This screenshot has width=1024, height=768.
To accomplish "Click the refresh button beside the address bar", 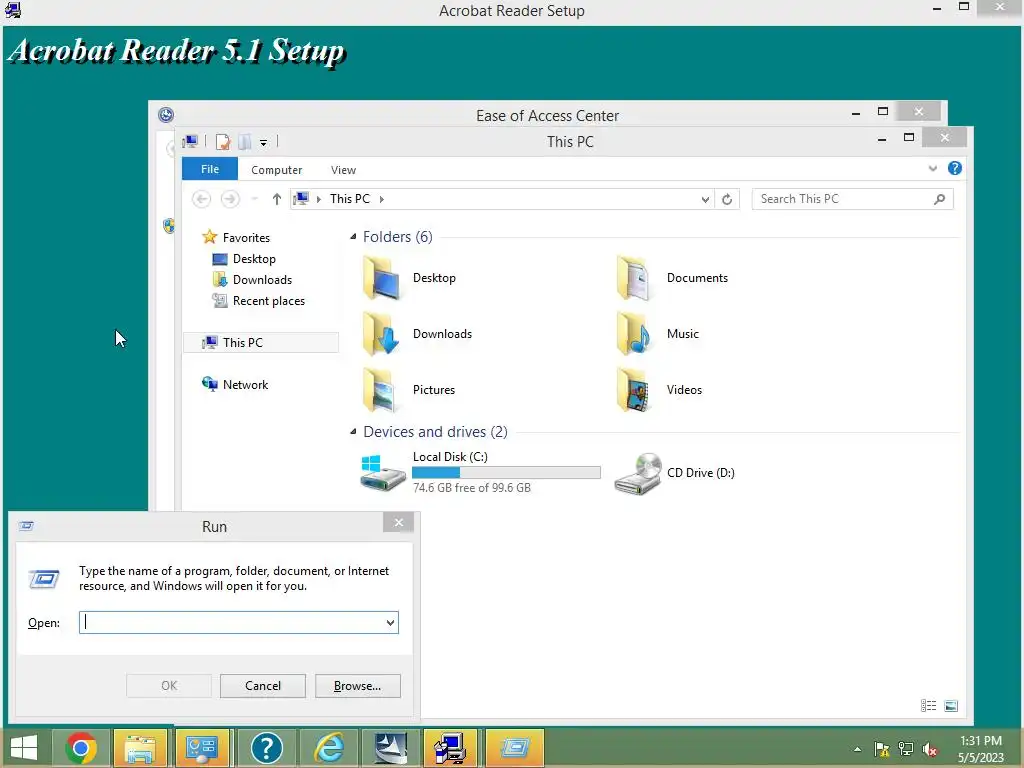I will [x=727, y=199].
